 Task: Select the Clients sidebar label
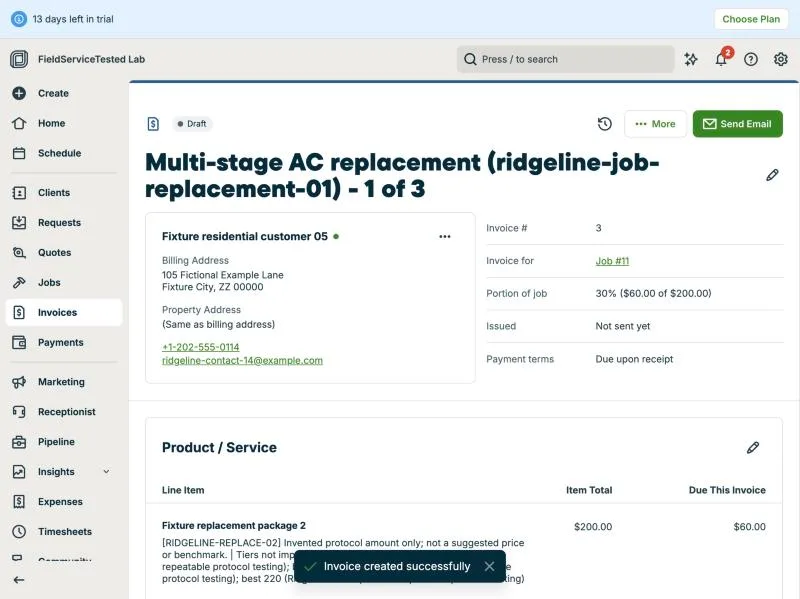54,193
